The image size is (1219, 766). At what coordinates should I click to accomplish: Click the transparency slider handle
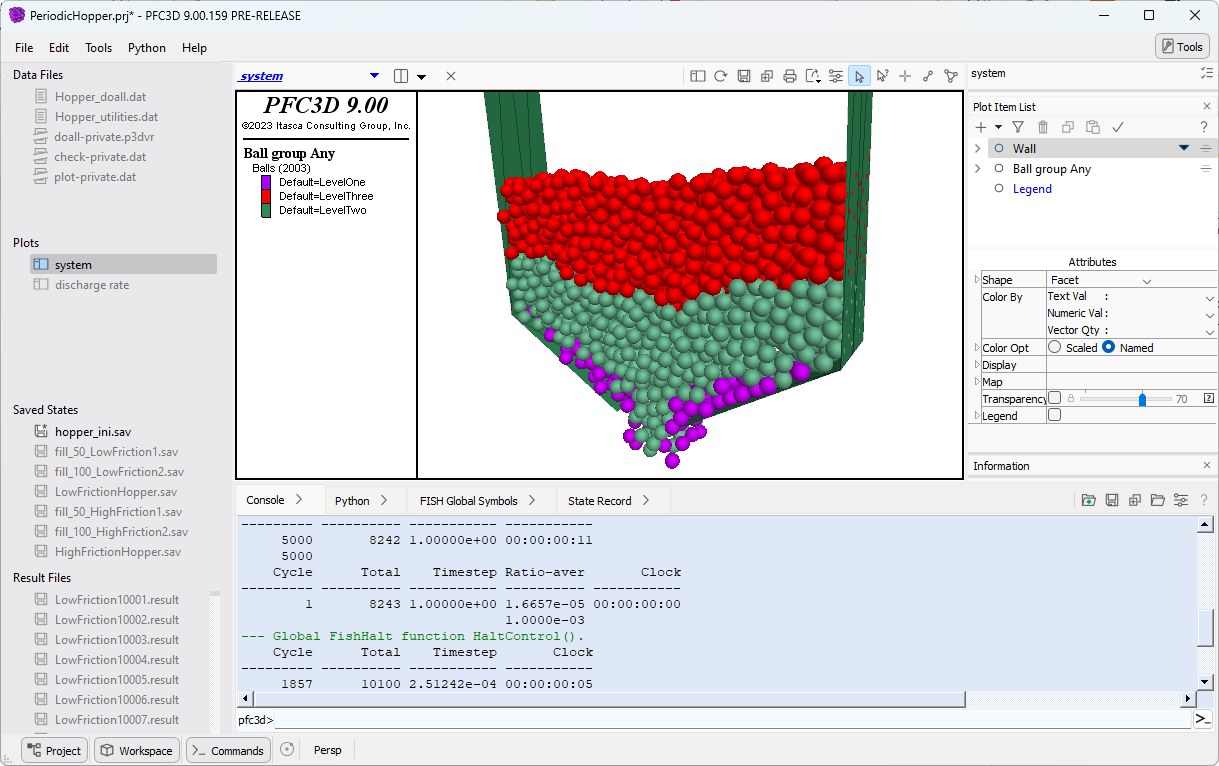pyautogui.click(x=1142, y=399)
